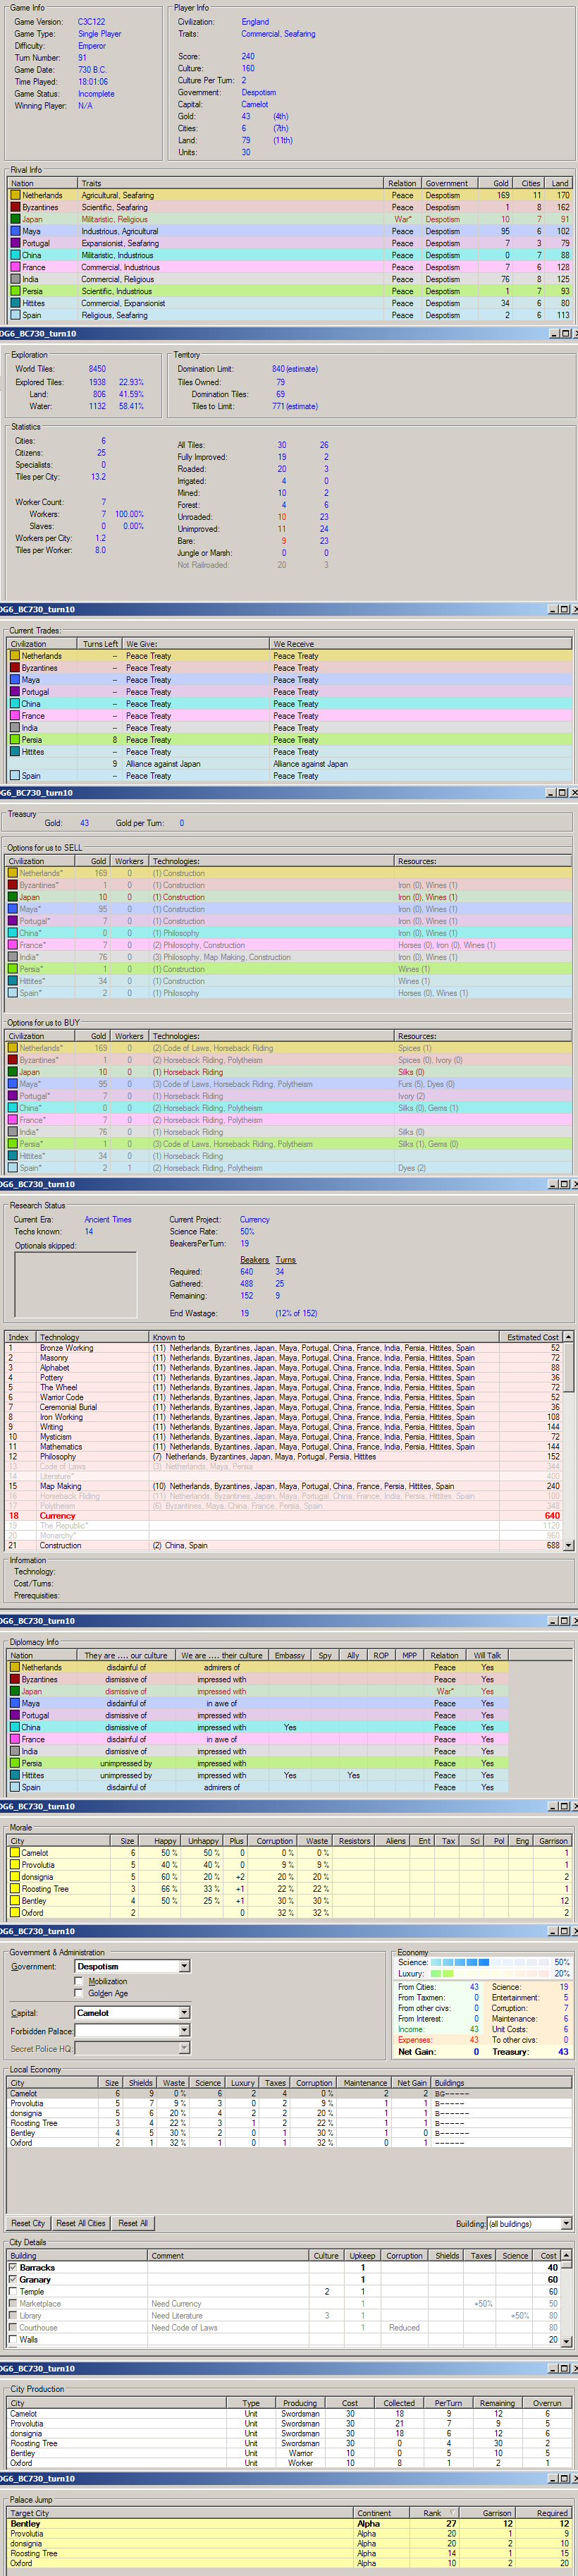
Task: Click Hittites color icon in Diplomacy Info table
Action: point(15,1776)
